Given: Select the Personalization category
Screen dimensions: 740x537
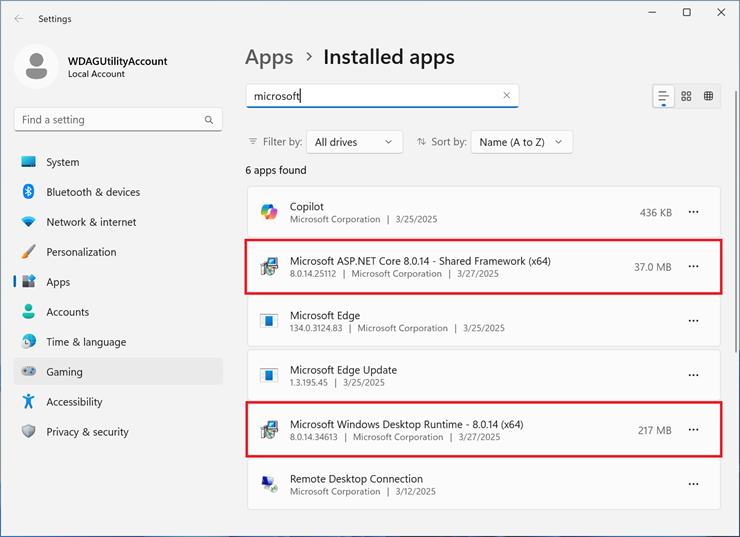Looking at the screenshot, I should (81, 252).
